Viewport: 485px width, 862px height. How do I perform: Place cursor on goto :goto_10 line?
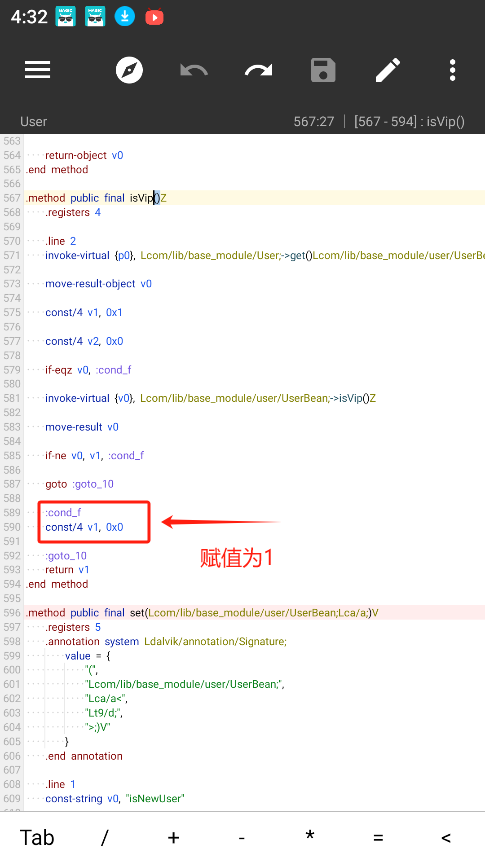[x=79, y=484]
